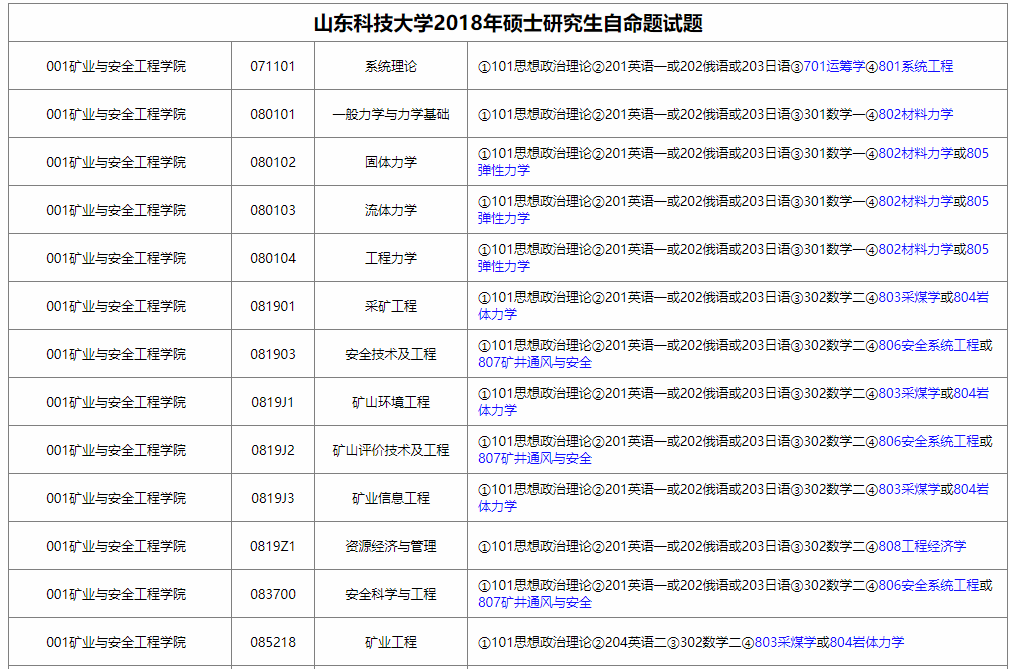Open 803采煤学 link in 矿山环境工程 row
The width and height of the screenshot is (1010, 669).
point(909,393)
